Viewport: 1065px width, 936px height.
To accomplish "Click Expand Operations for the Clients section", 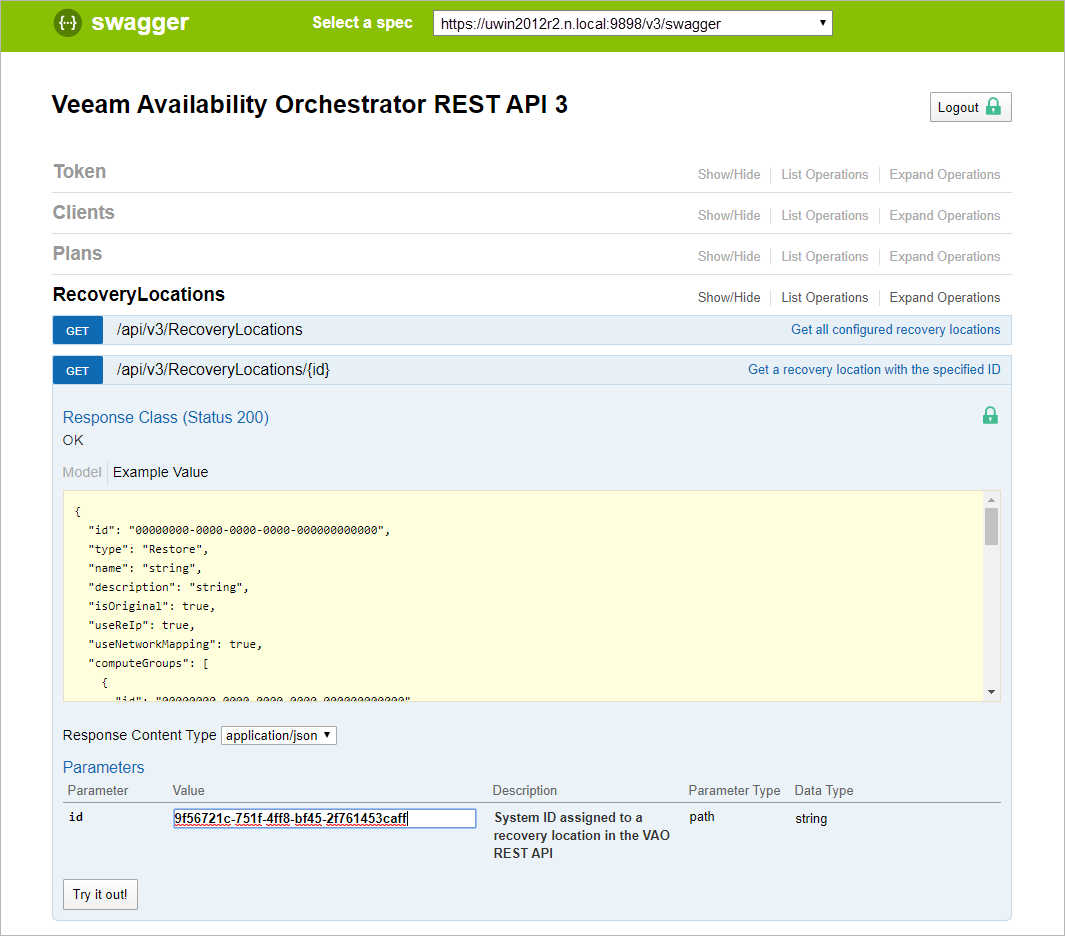I will [945, 215].
